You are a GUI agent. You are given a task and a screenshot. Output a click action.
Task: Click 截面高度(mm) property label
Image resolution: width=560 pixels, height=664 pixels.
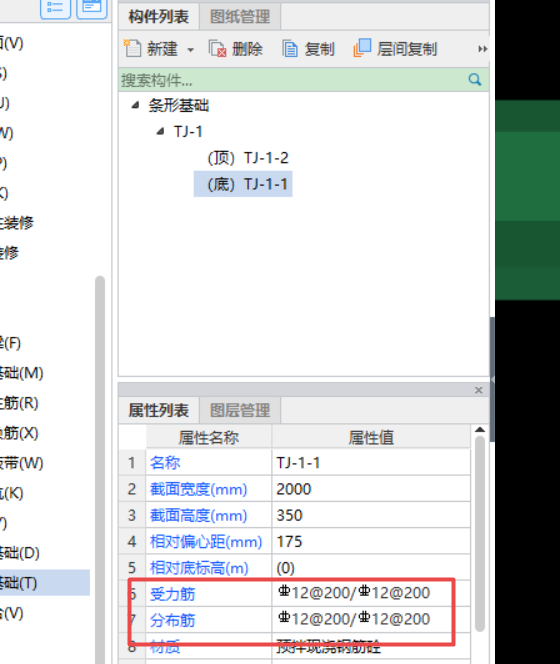[x=198, y=516]
